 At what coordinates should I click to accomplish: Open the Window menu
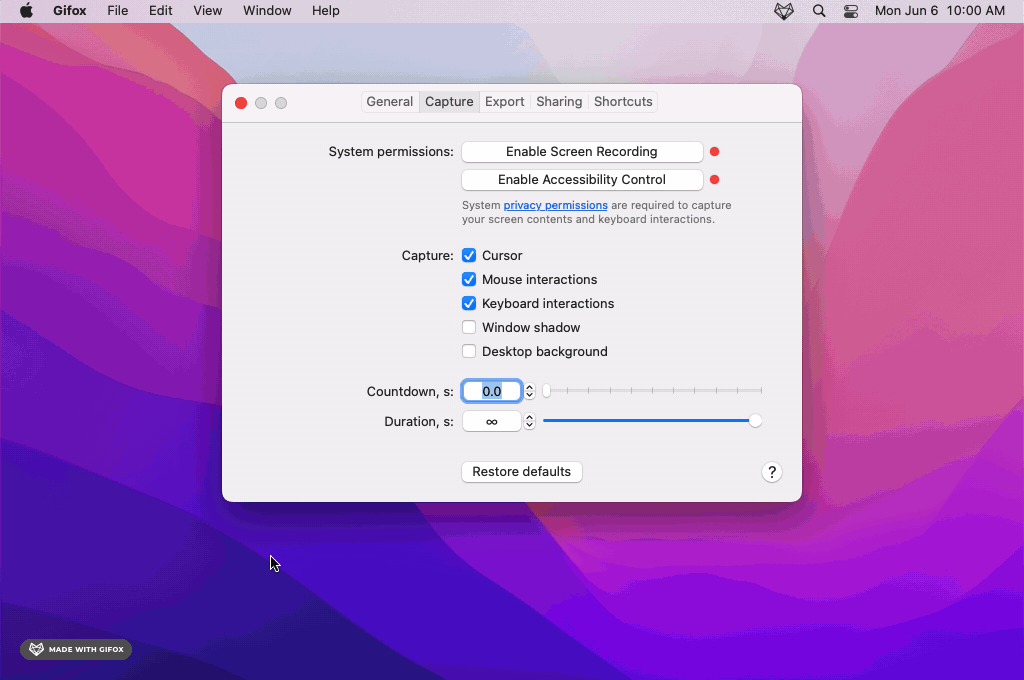click(267, 10)
